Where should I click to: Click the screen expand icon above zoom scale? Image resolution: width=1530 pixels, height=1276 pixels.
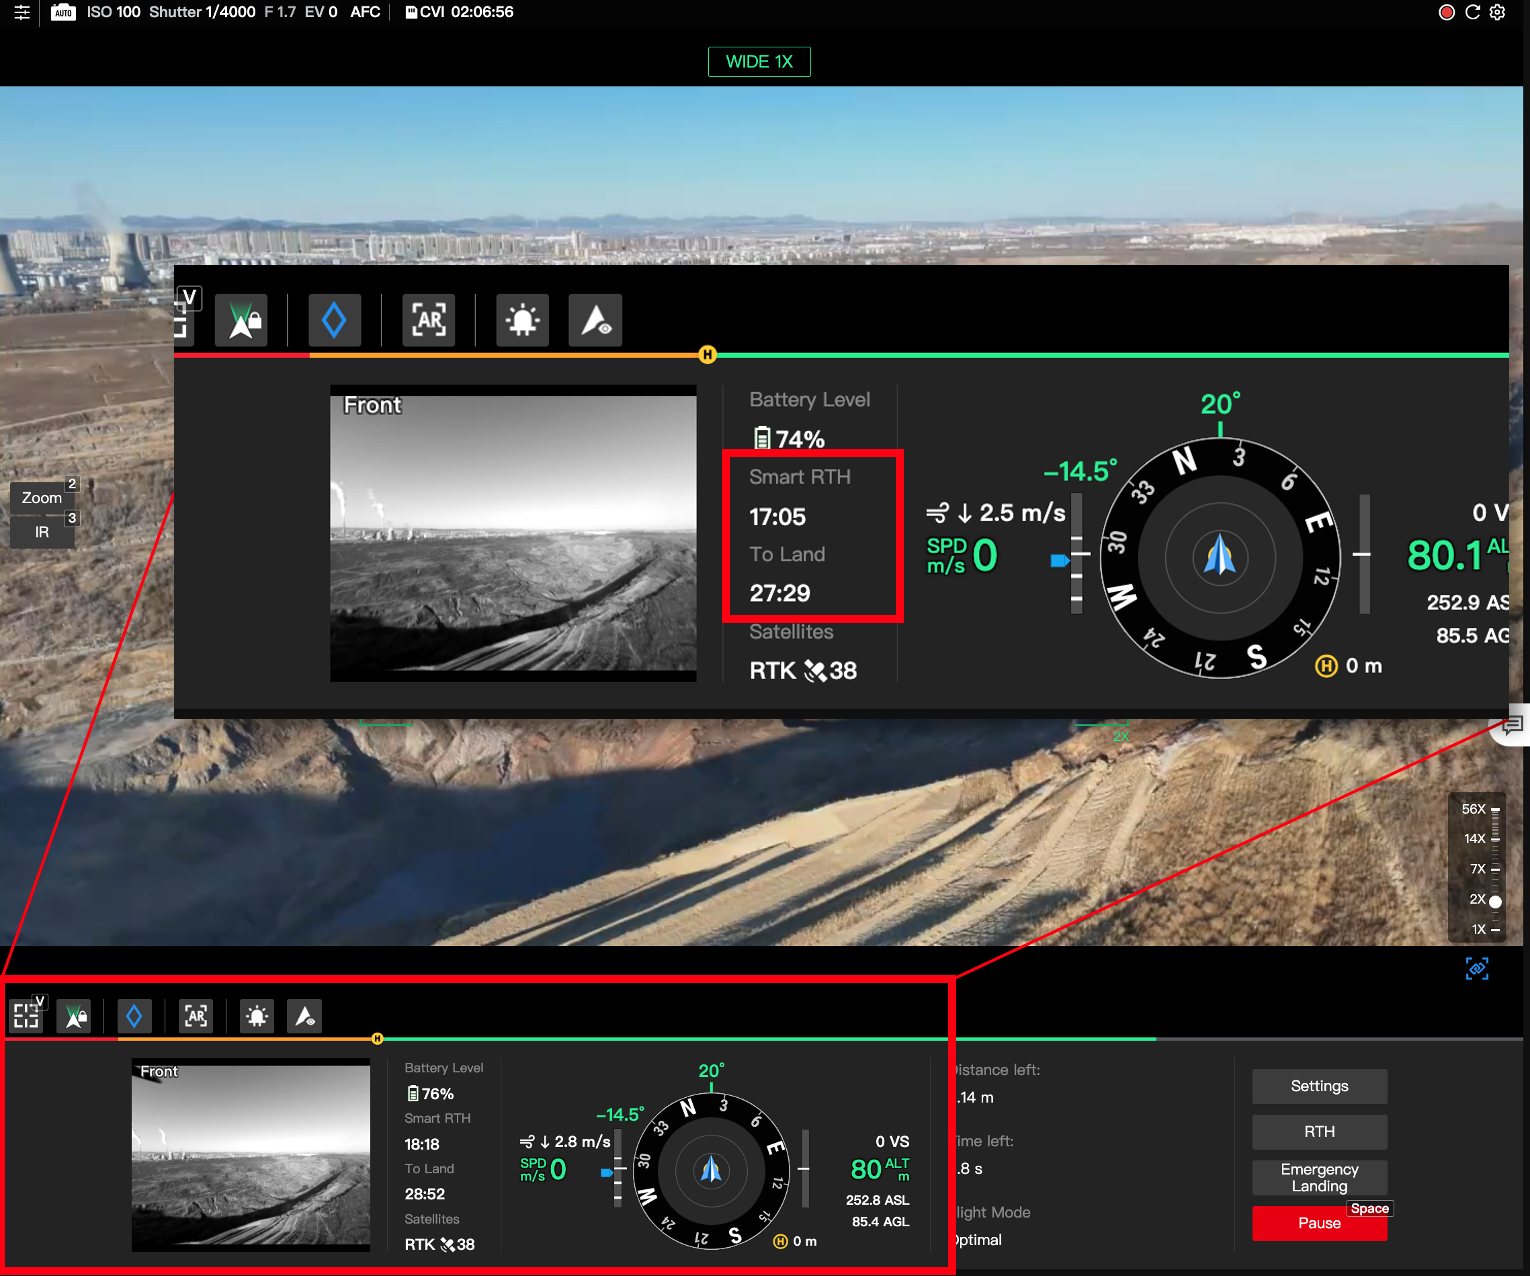pos(1477,968)
